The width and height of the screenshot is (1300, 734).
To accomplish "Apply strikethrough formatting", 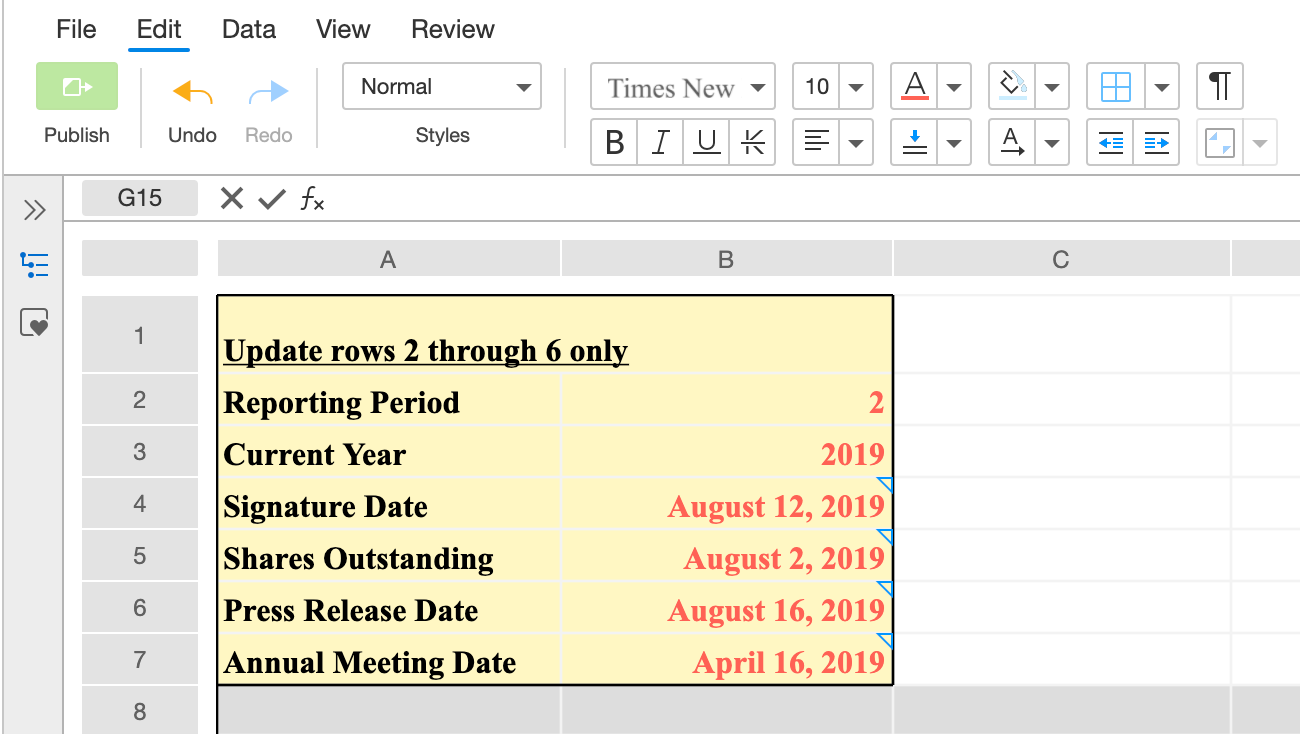I will [753, 142].
